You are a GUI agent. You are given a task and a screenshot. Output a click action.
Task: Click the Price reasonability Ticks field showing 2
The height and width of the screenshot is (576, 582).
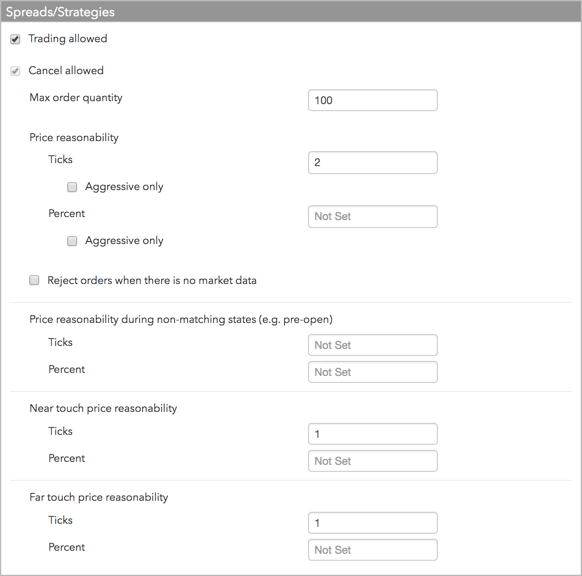(x=373, y=163)
